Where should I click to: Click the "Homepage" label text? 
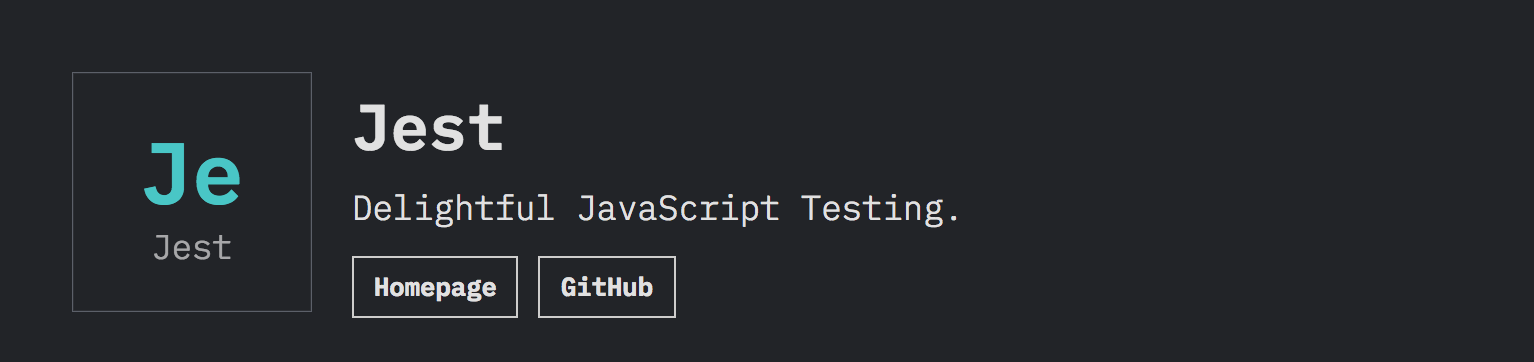(x=435, y=288)
